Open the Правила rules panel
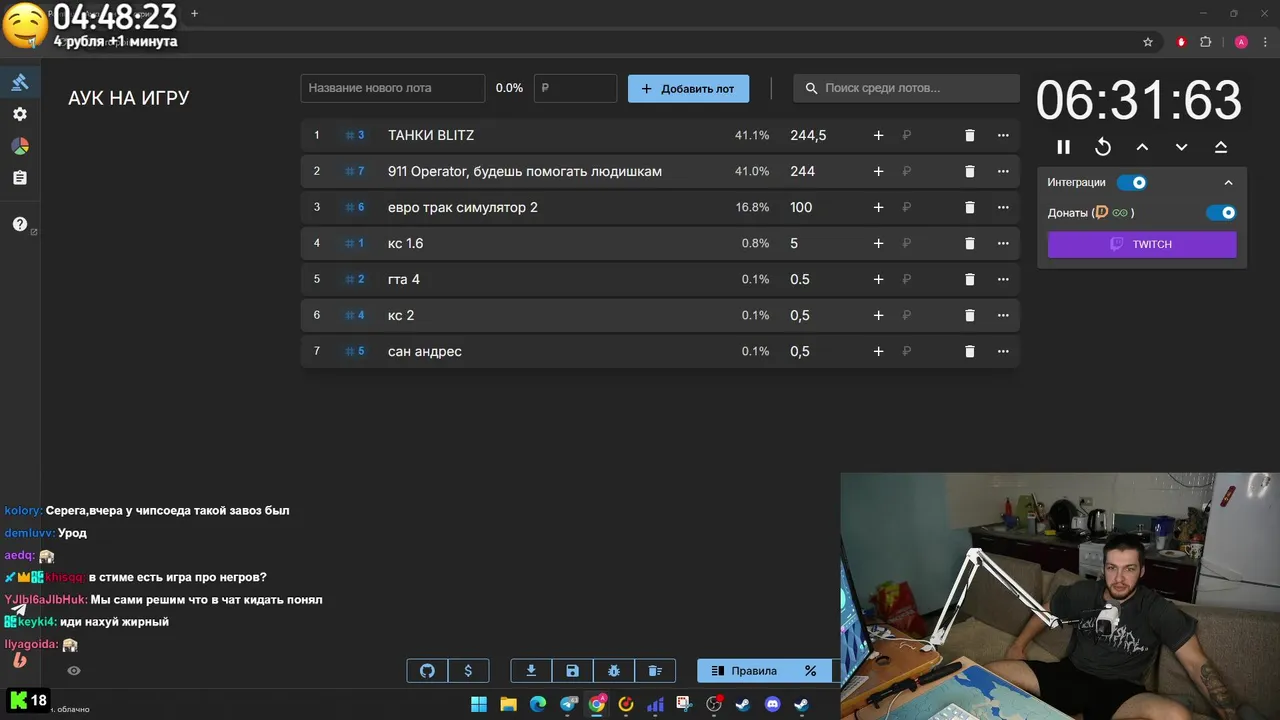This screenshot has height=720, width=1280. point(744,671)
